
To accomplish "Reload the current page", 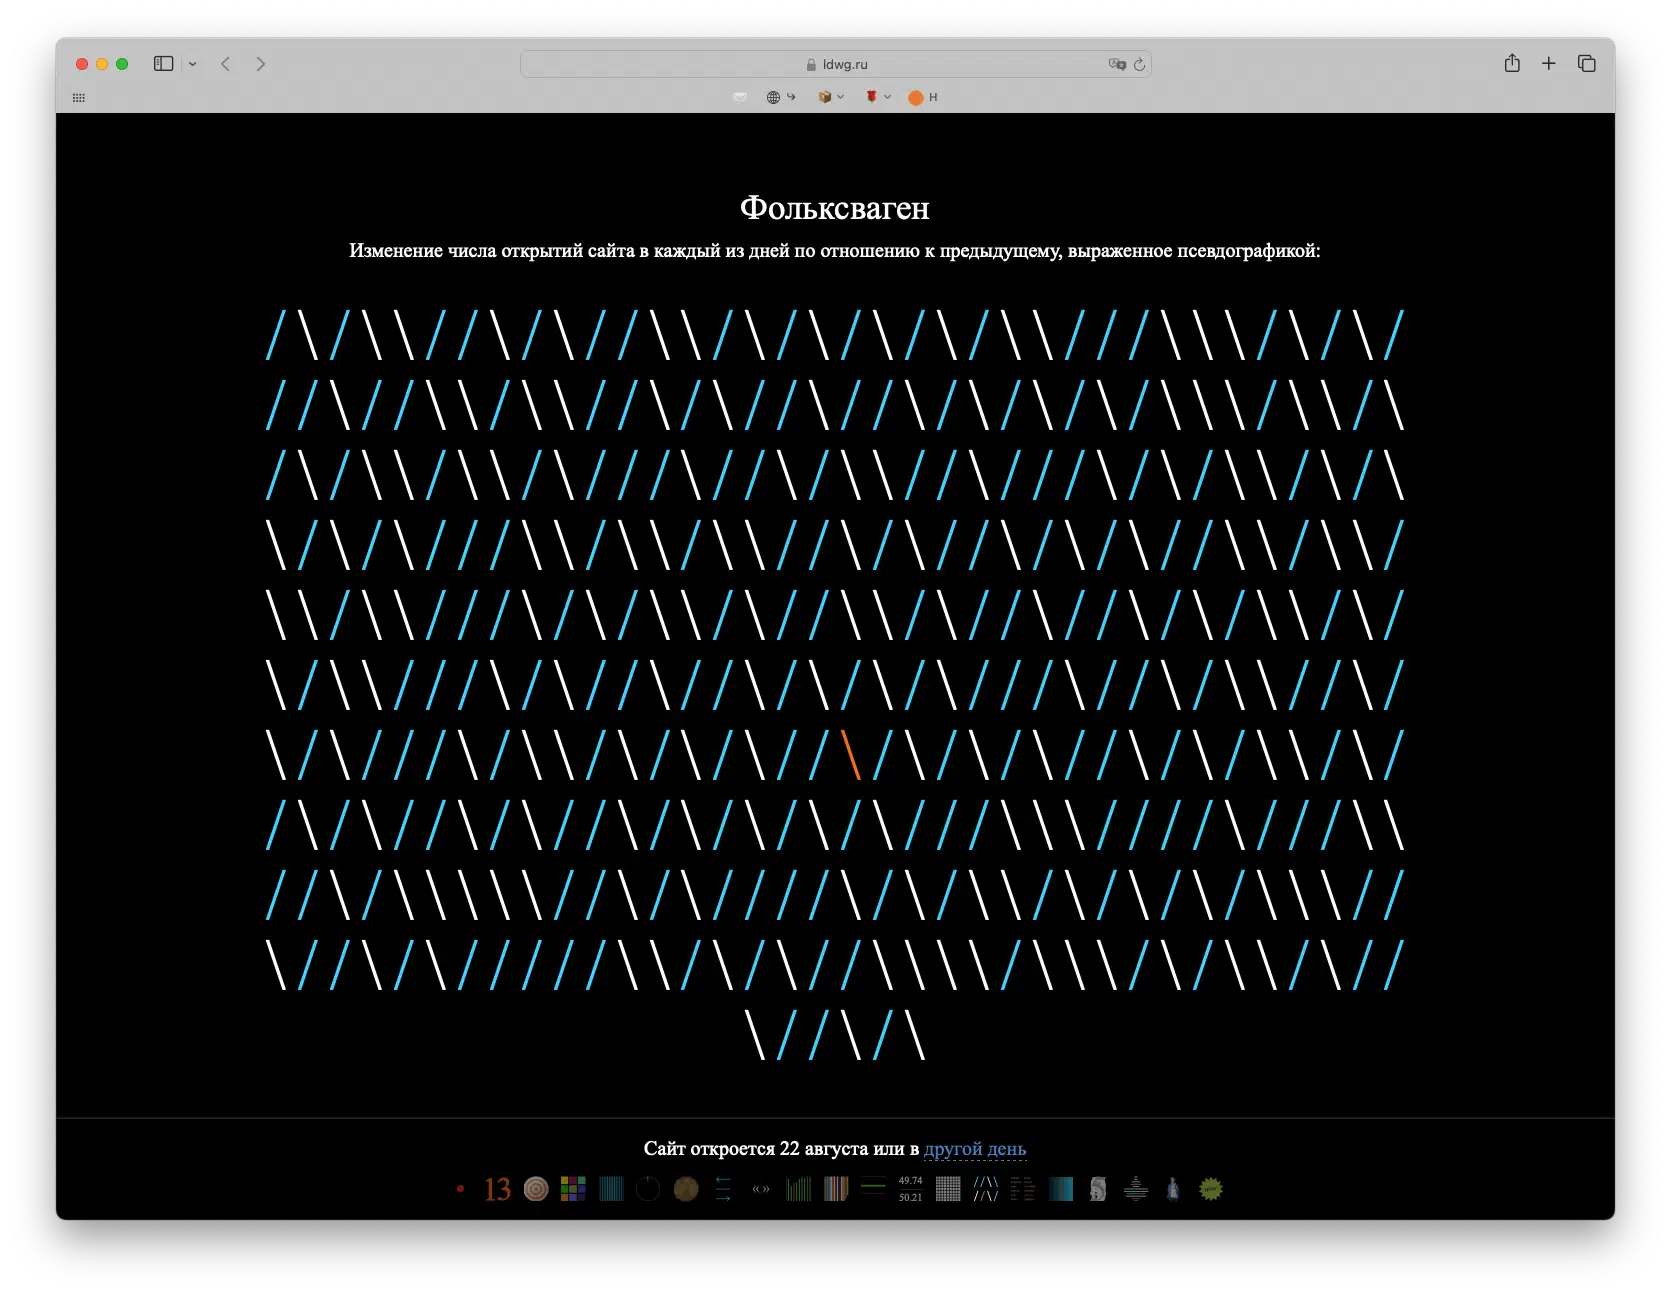I will tap(1139, 64).
